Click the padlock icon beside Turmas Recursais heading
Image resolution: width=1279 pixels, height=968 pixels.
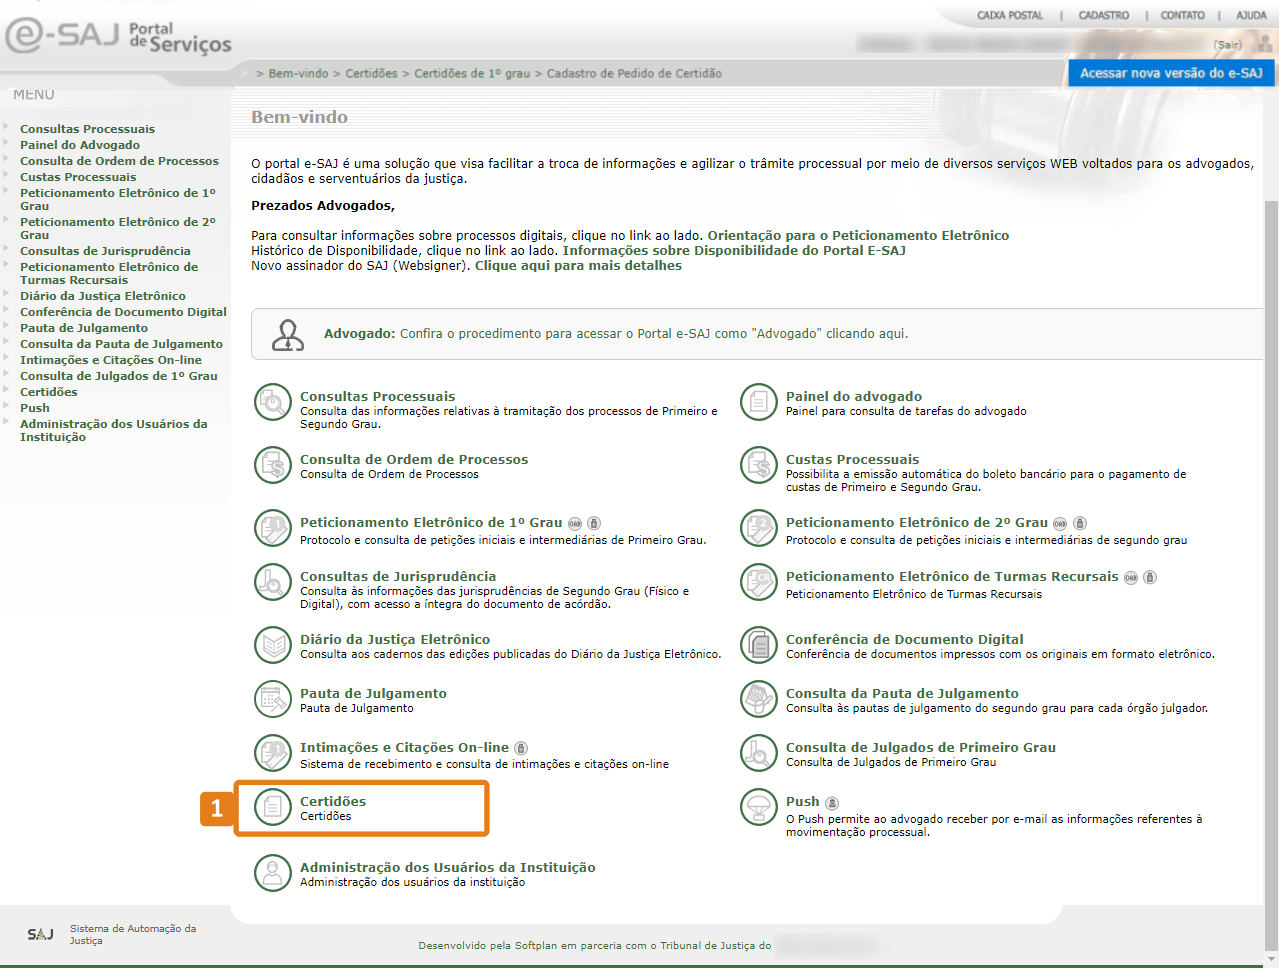click(1150, 577)
